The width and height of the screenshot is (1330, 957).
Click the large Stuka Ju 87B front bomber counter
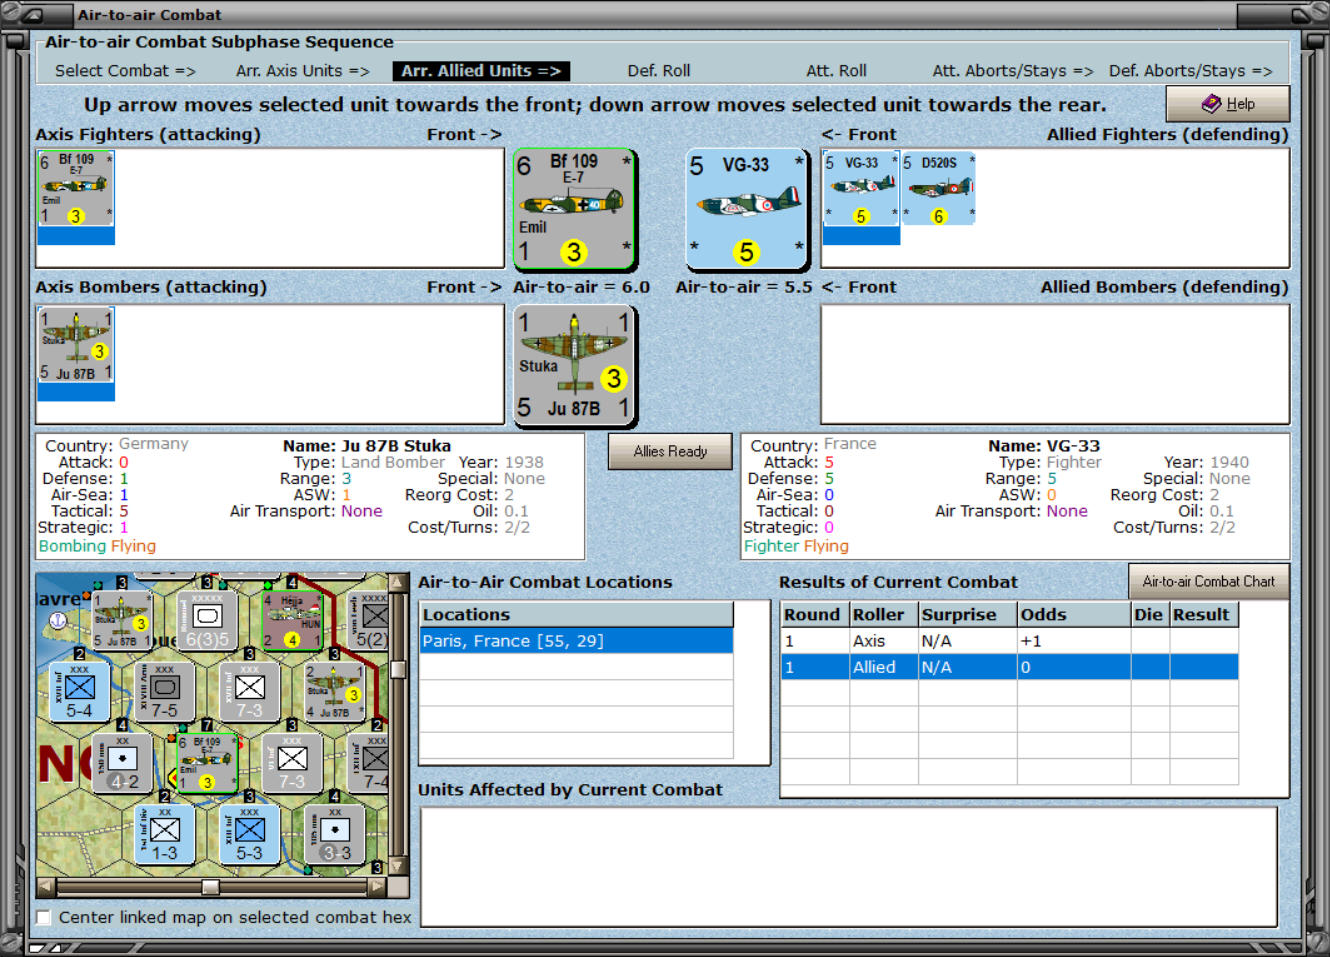pos(575,366)
